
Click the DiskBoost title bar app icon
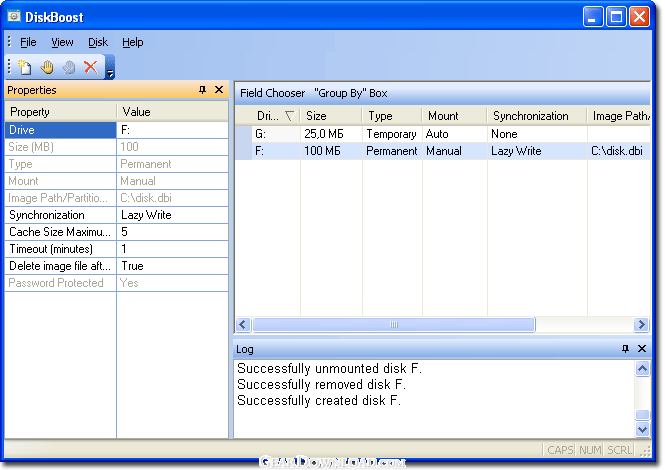(14, 17)
